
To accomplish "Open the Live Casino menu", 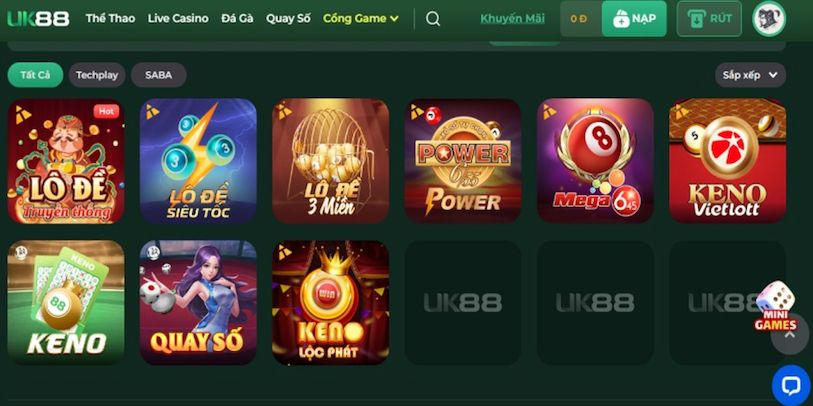I will (178, 19).
